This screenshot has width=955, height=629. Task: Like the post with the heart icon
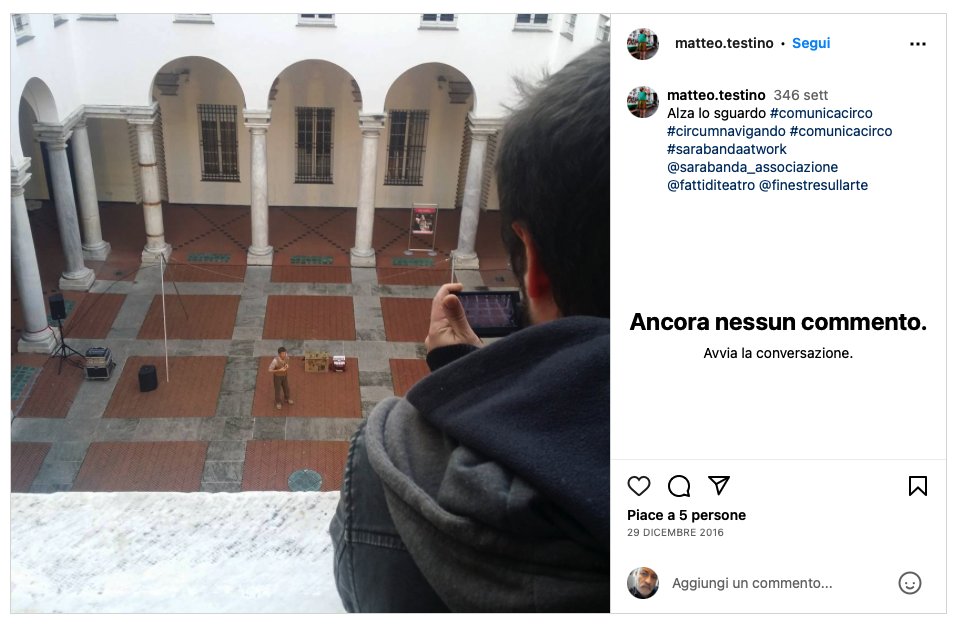click(638, 486)
